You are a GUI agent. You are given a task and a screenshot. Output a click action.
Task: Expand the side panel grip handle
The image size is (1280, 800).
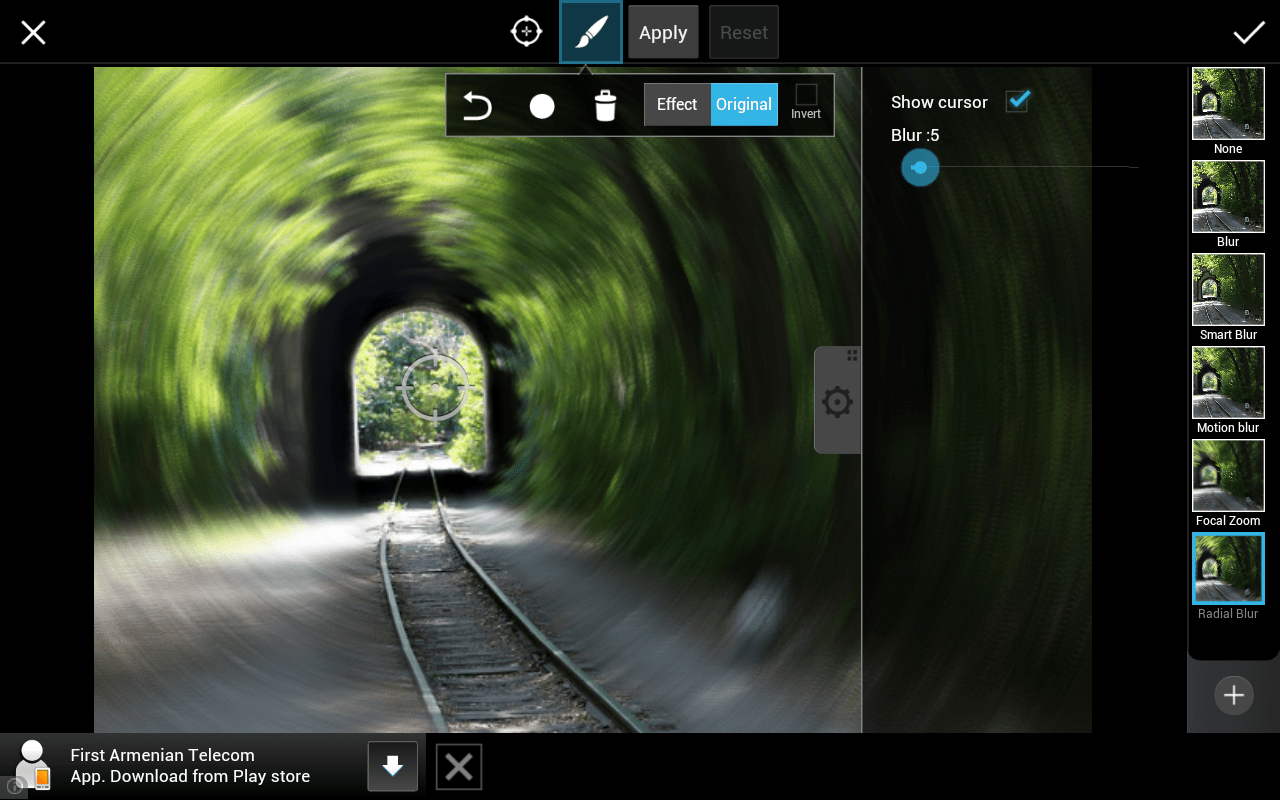[852, 356]
